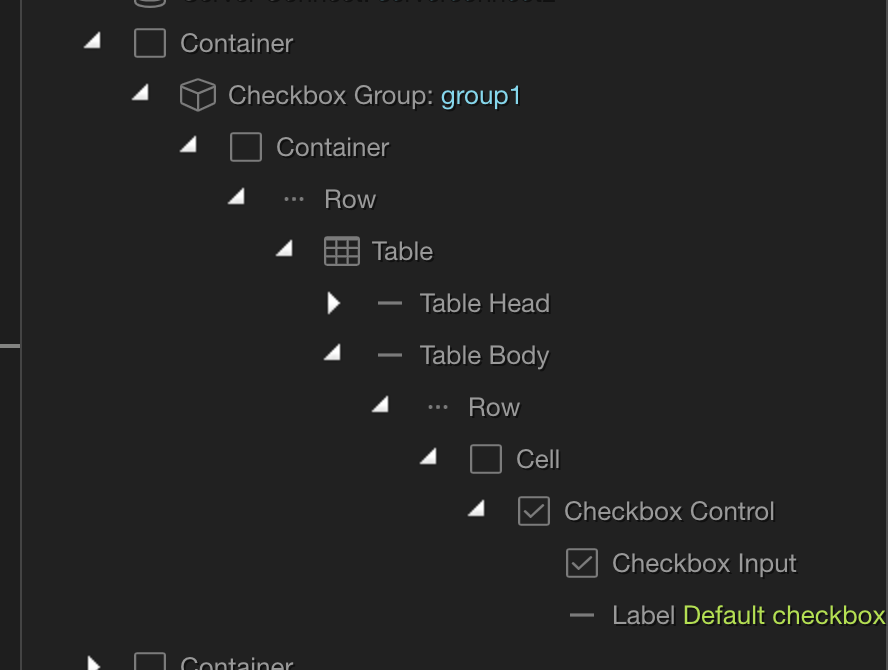Select the Checkbox Group tree item
Screen dimensions: 888x670
click(x=374, y=95)
